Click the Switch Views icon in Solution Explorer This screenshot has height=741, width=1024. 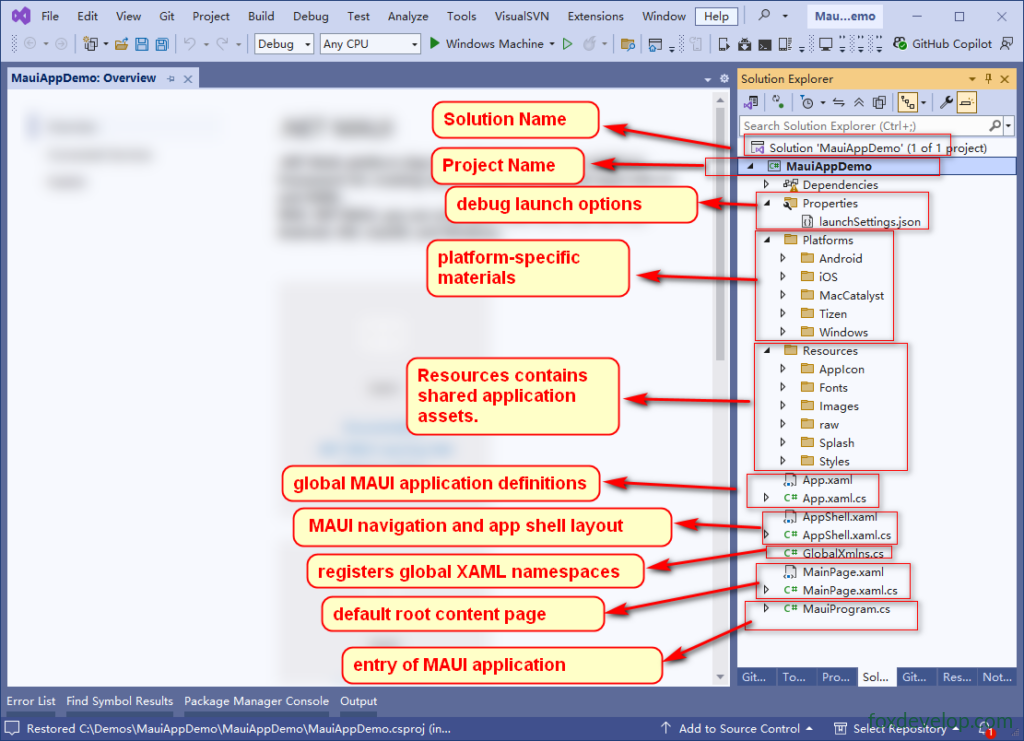coord(751,102)
